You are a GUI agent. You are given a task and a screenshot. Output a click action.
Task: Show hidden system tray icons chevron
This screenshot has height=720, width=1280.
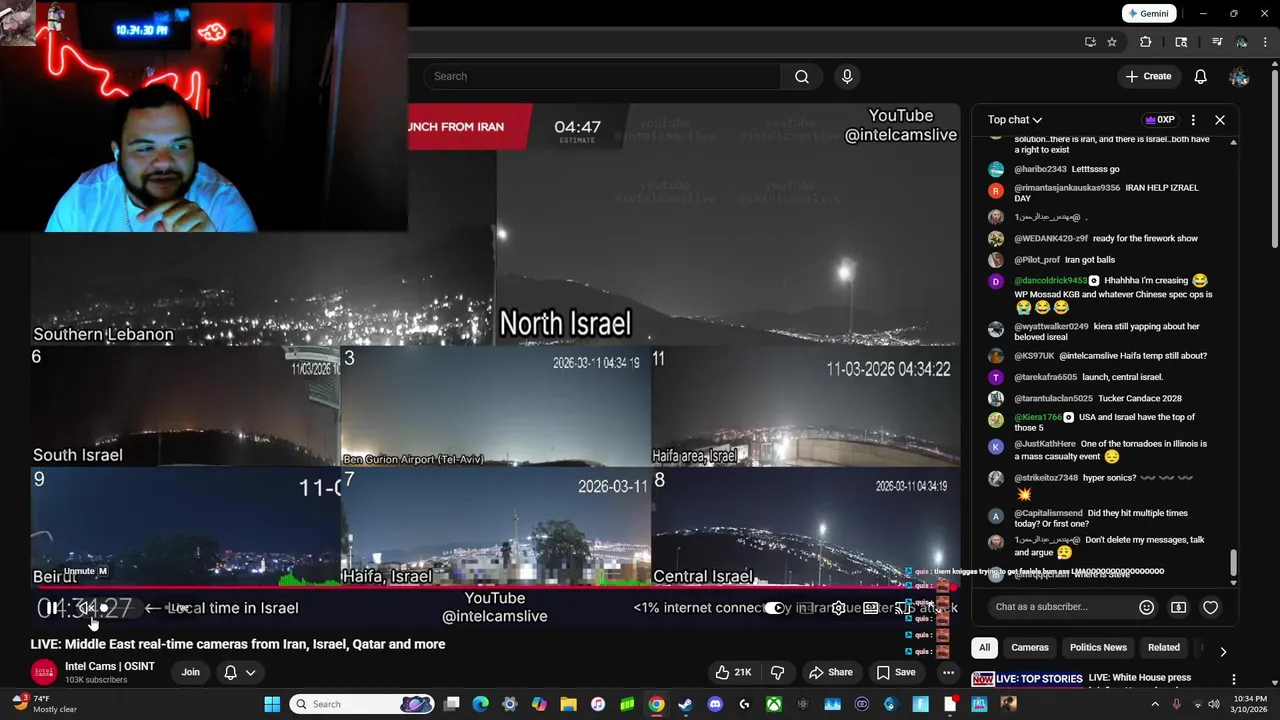pos(1154,704)
